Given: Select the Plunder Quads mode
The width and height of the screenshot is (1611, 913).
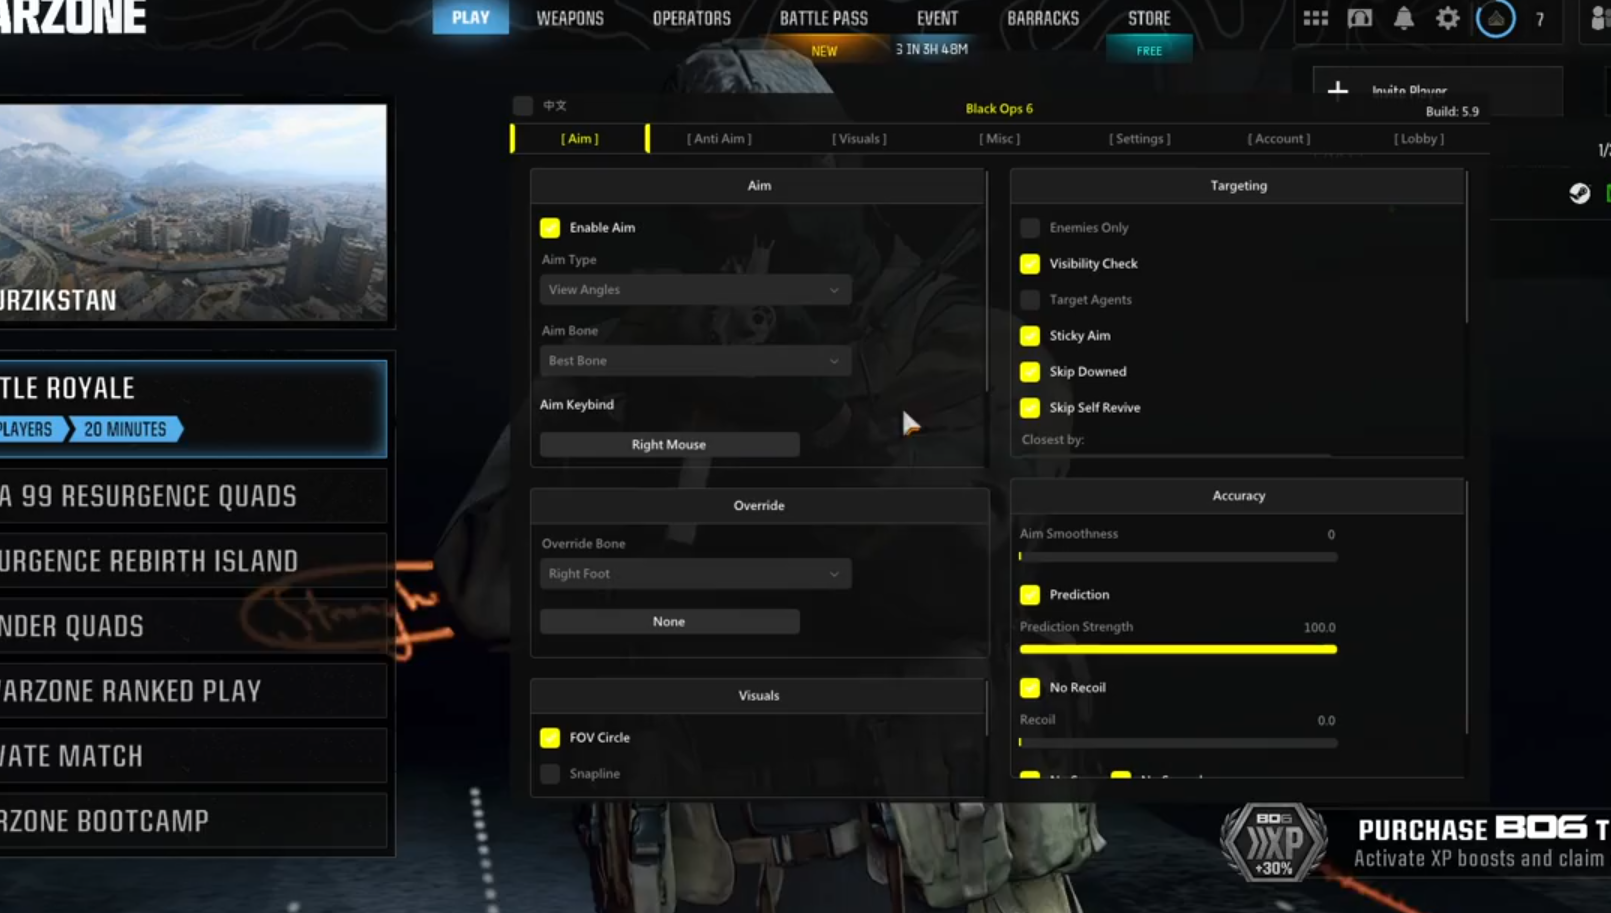Looking at the screenshot, I should (x=192, y=627).
